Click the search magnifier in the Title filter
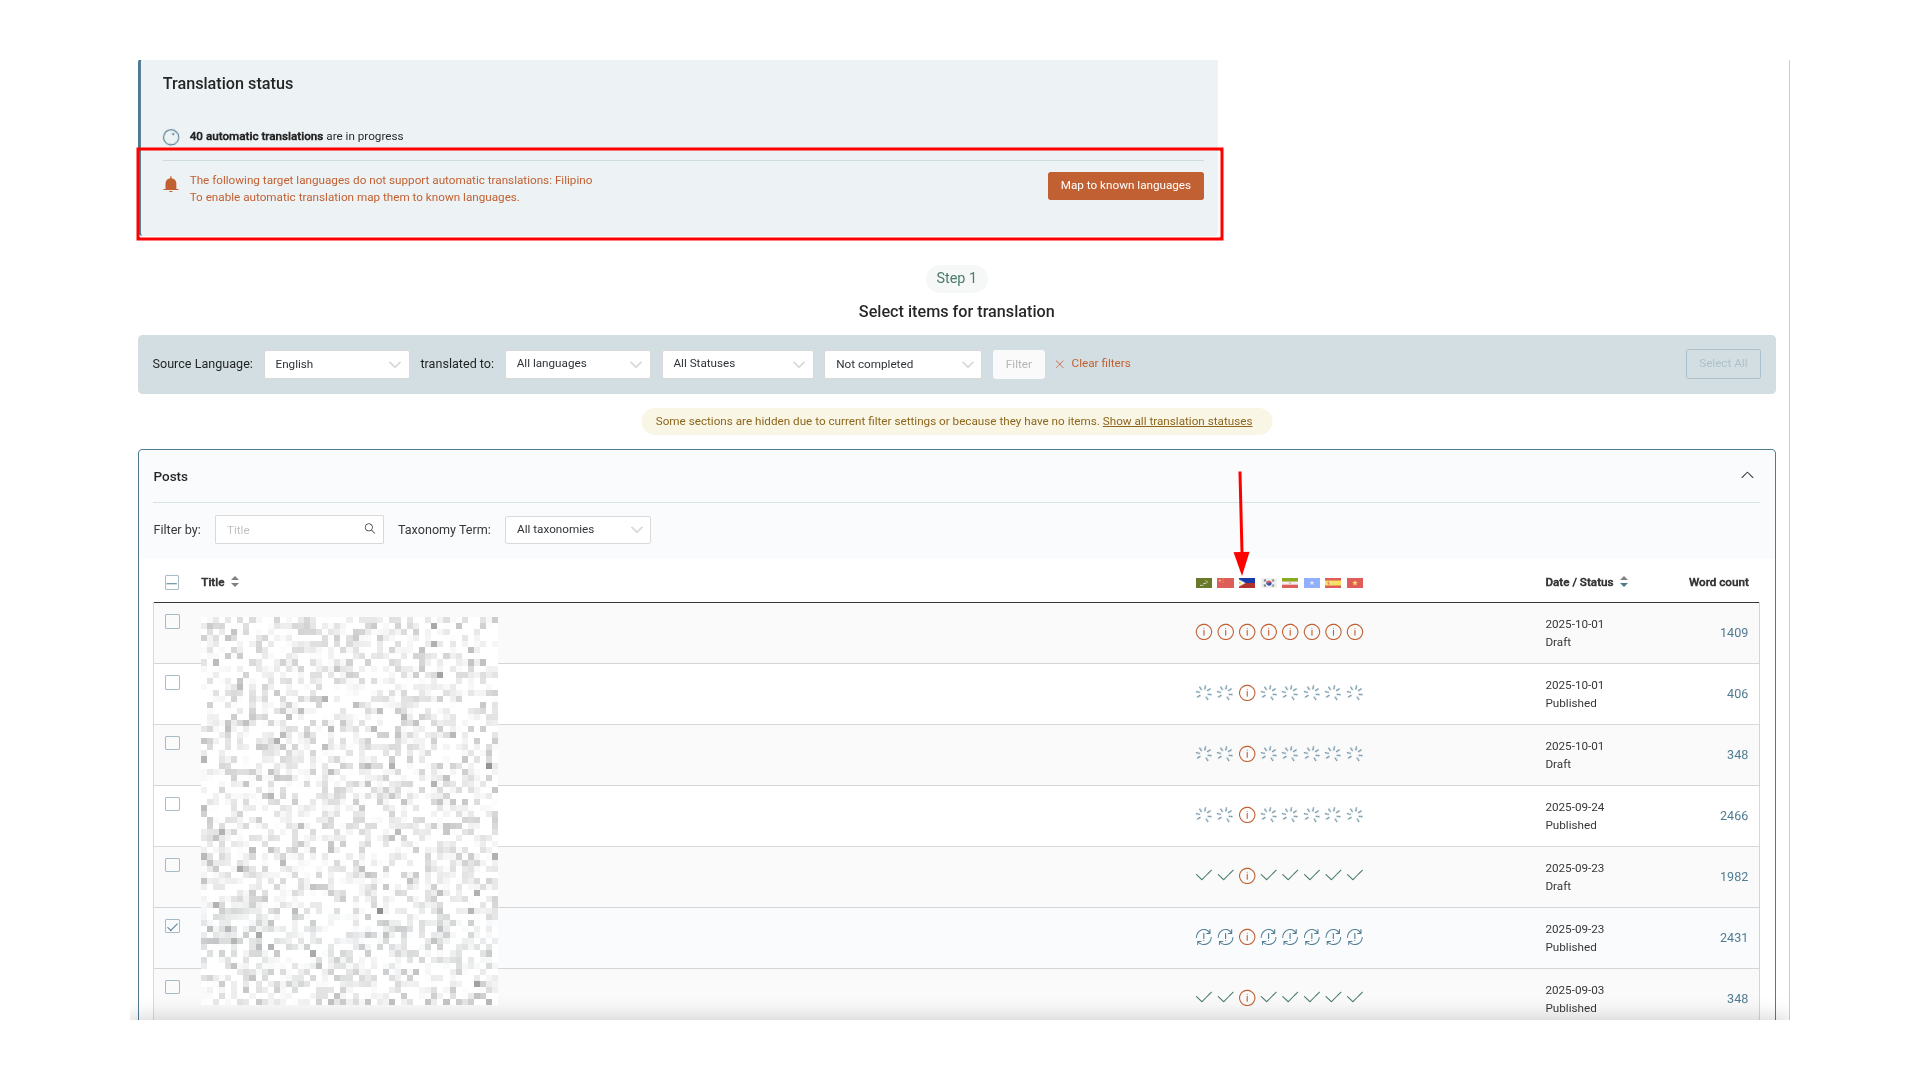 pos(370,529)
